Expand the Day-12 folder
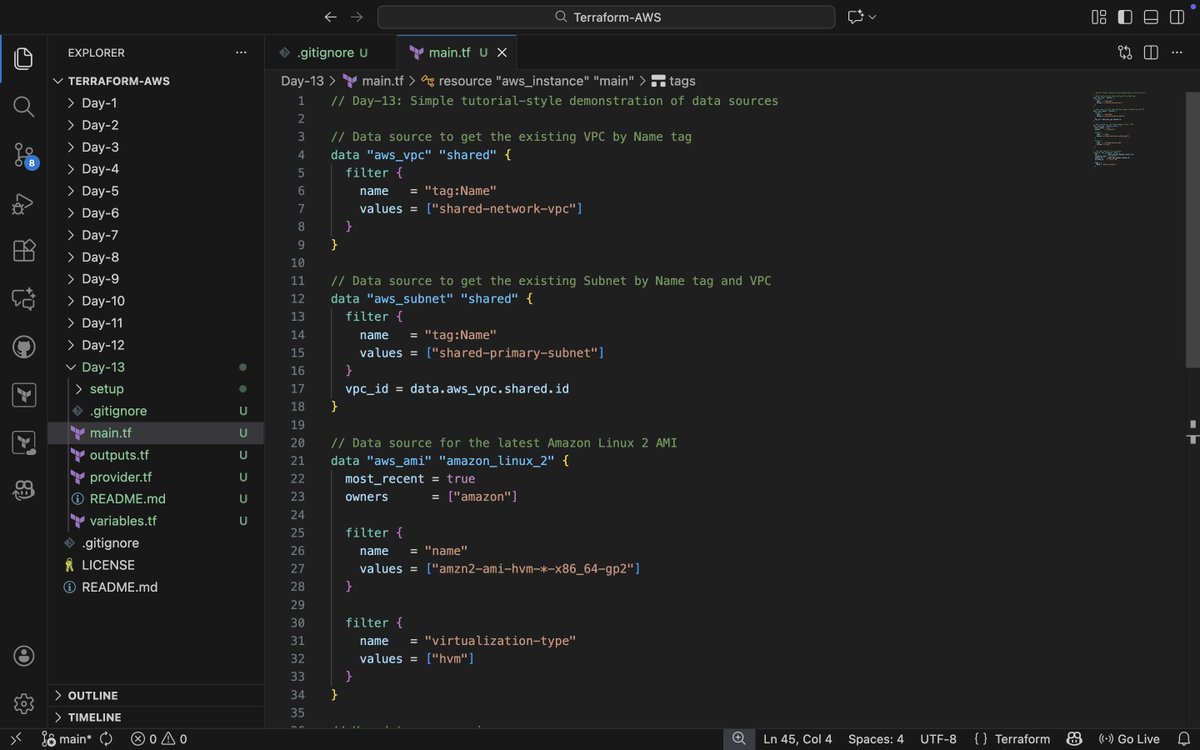The image size is (1200, 750). pos(103,345)
